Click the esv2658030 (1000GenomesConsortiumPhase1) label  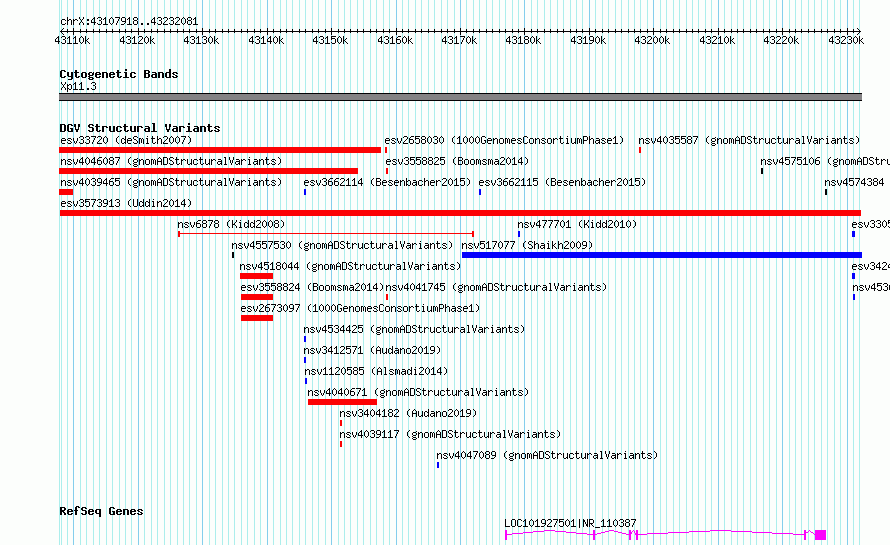pos(504,140)
